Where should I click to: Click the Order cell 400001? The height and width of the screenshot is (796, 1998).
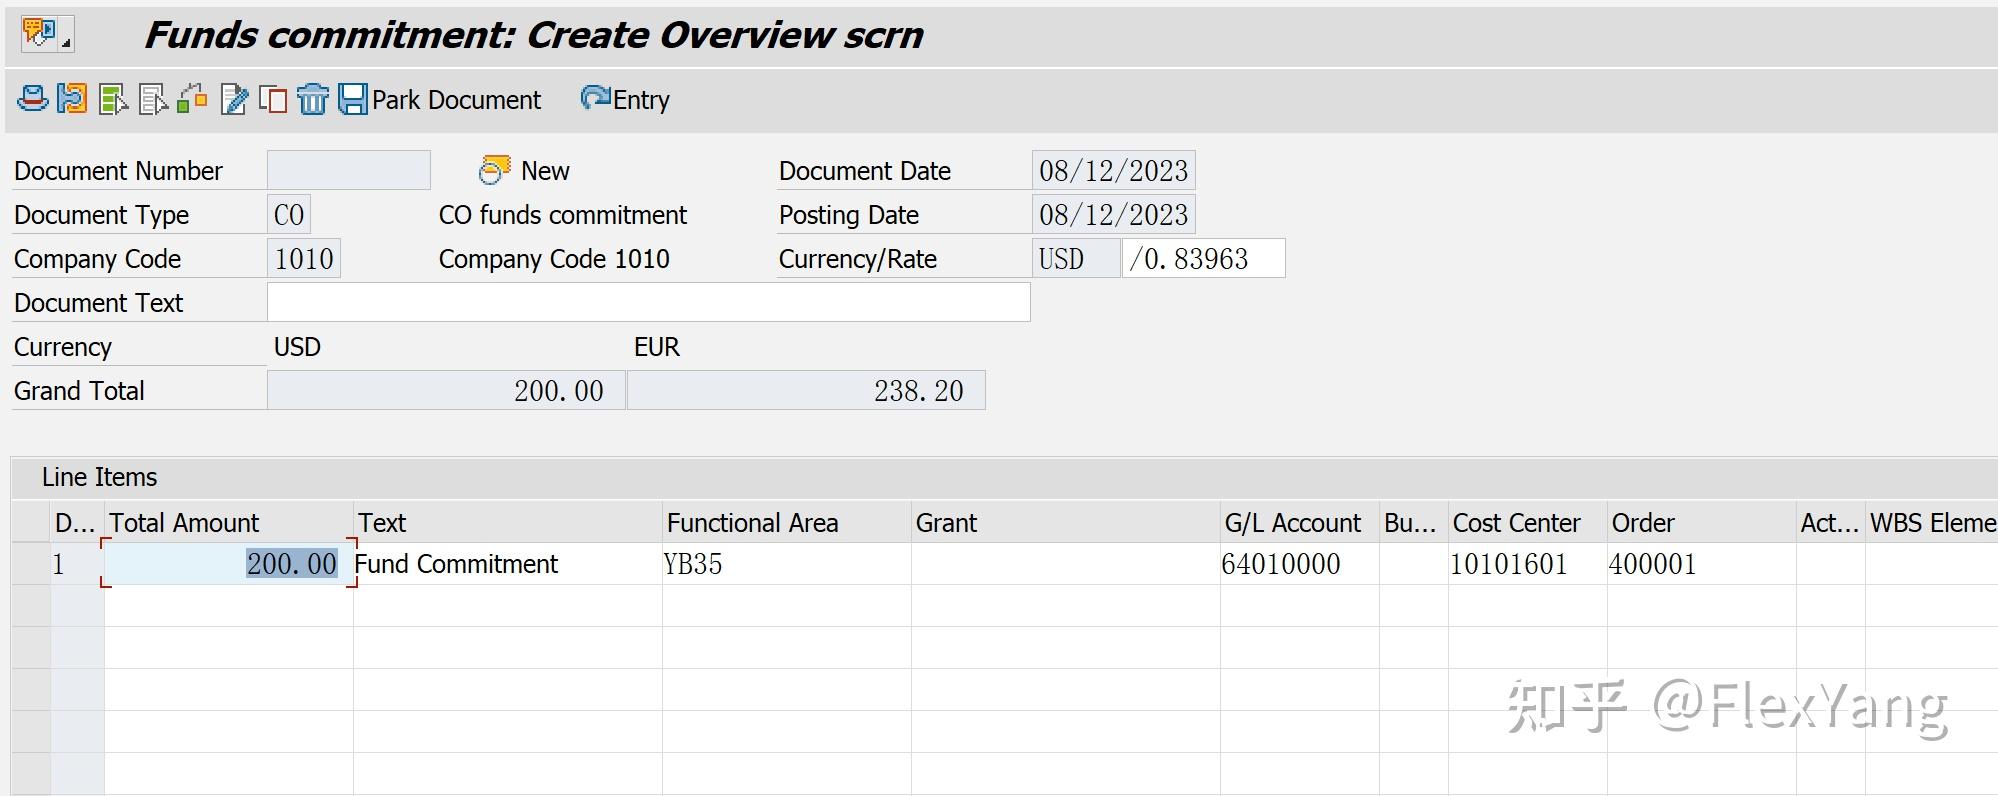1701,564
